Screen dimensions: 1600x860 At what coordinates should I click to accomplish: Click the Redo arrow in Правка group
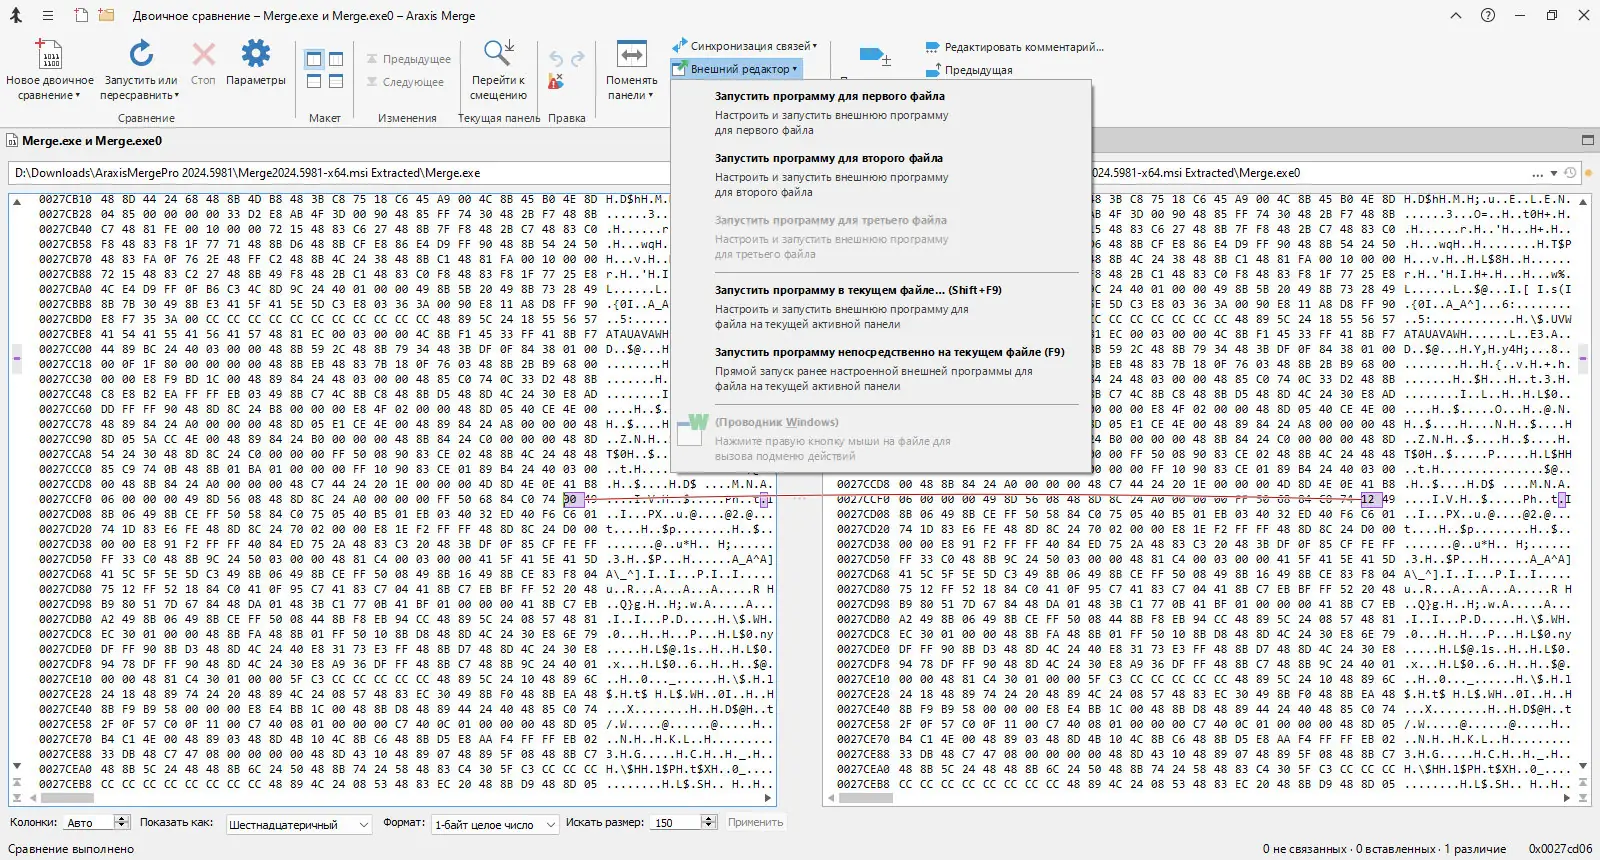(x=578, y=59)
